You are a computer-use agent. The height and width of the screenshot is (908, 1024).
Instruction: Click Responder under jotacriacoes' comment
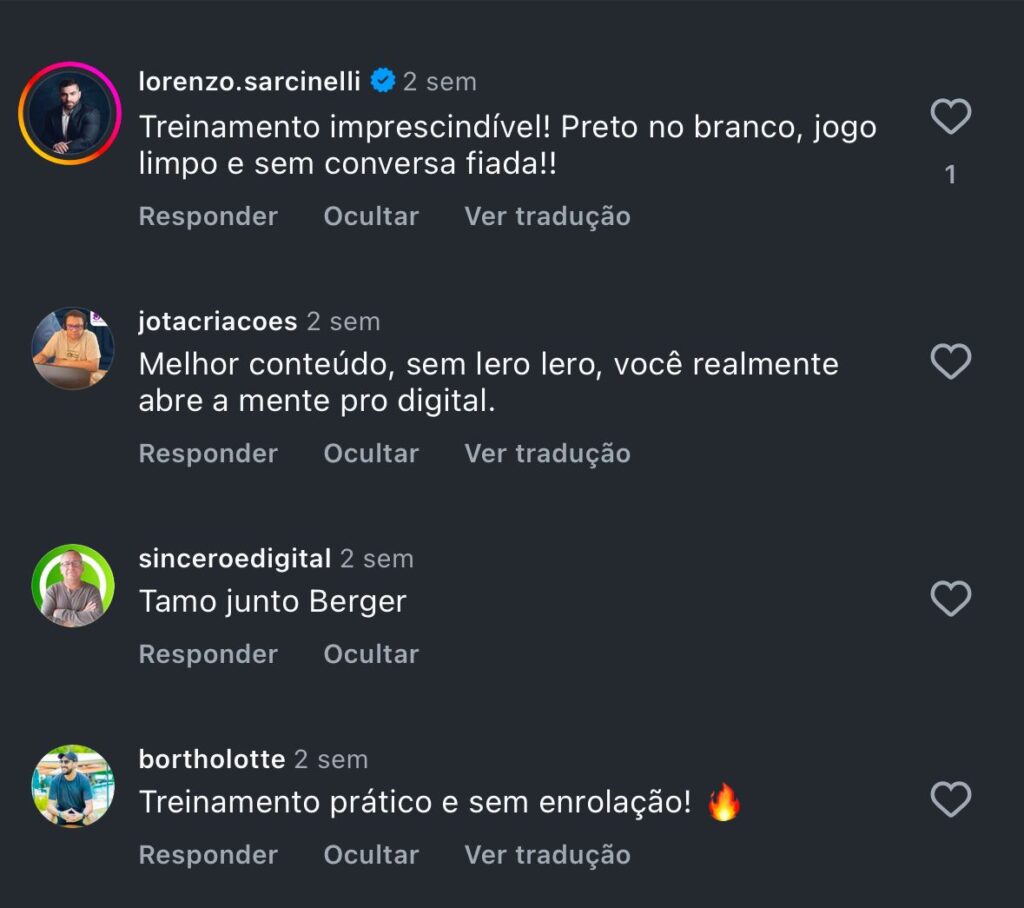tap(208, 453)
